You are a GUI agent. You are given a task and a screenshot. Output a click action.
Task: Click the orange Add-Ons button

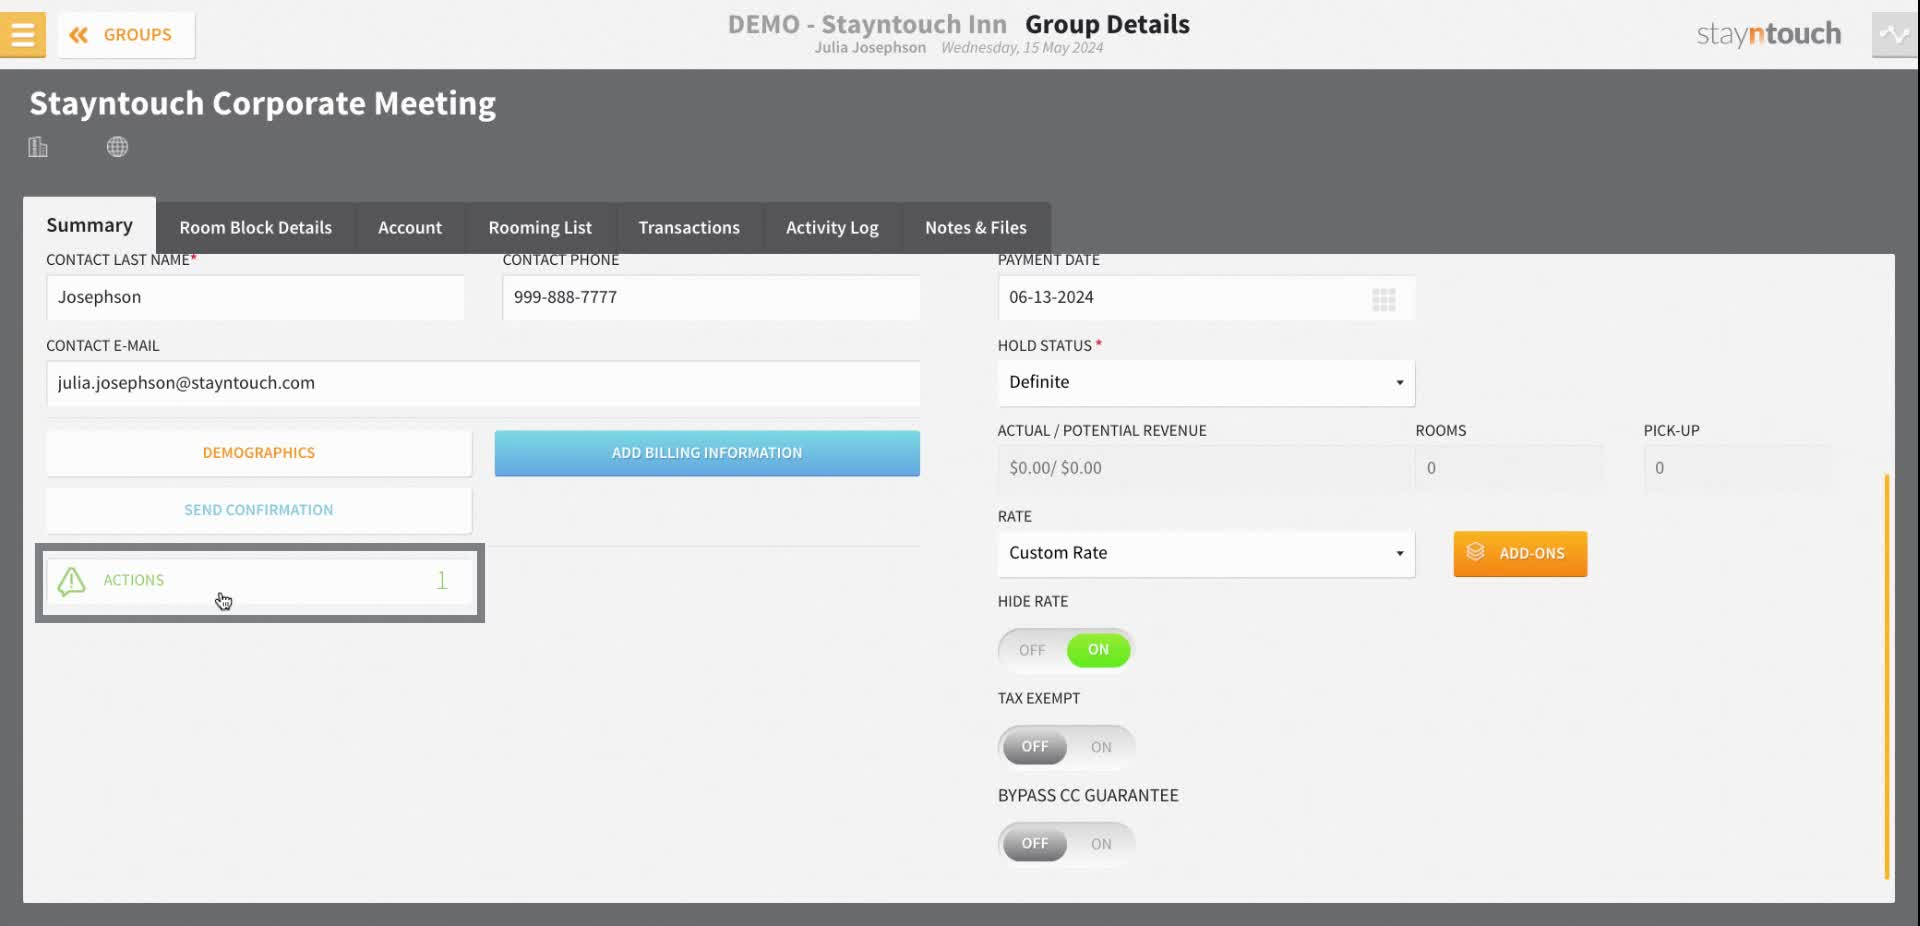(x=1520, y=553)
